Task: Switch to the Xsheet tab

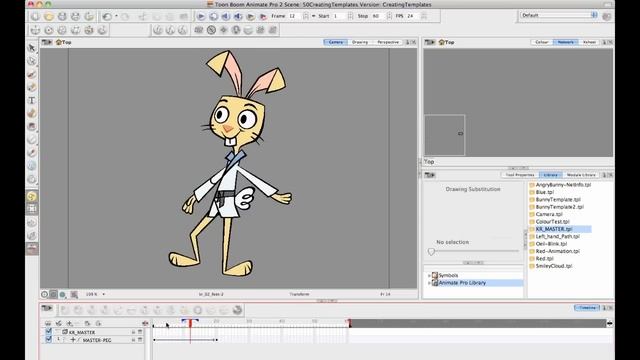Action: [589, 42]
